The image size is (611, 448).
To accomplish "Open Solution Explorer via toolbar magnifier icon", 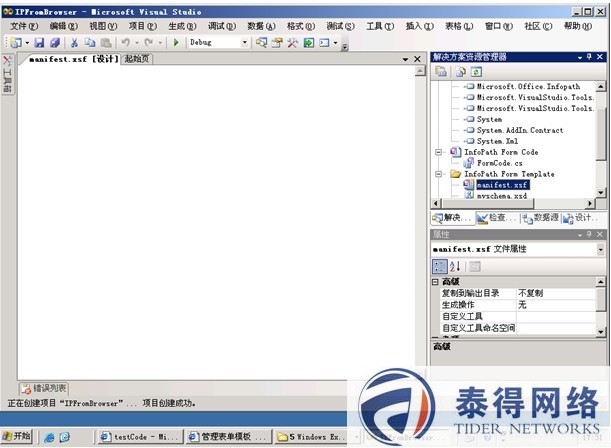I will pyautogui.click(x=261, y=42).
